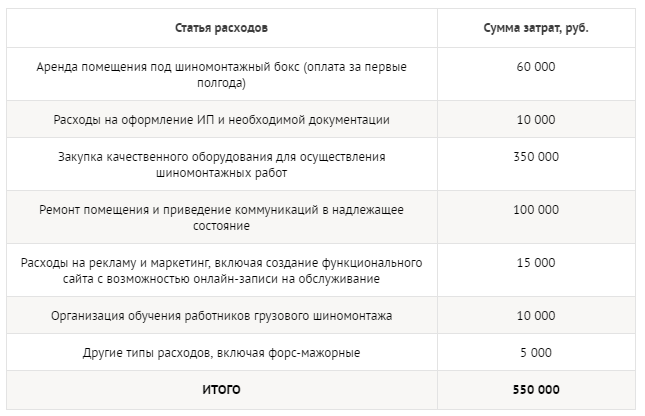Select the 15 000 amount cell
This screenshot has width=645, height=416.
pos(535,262)
